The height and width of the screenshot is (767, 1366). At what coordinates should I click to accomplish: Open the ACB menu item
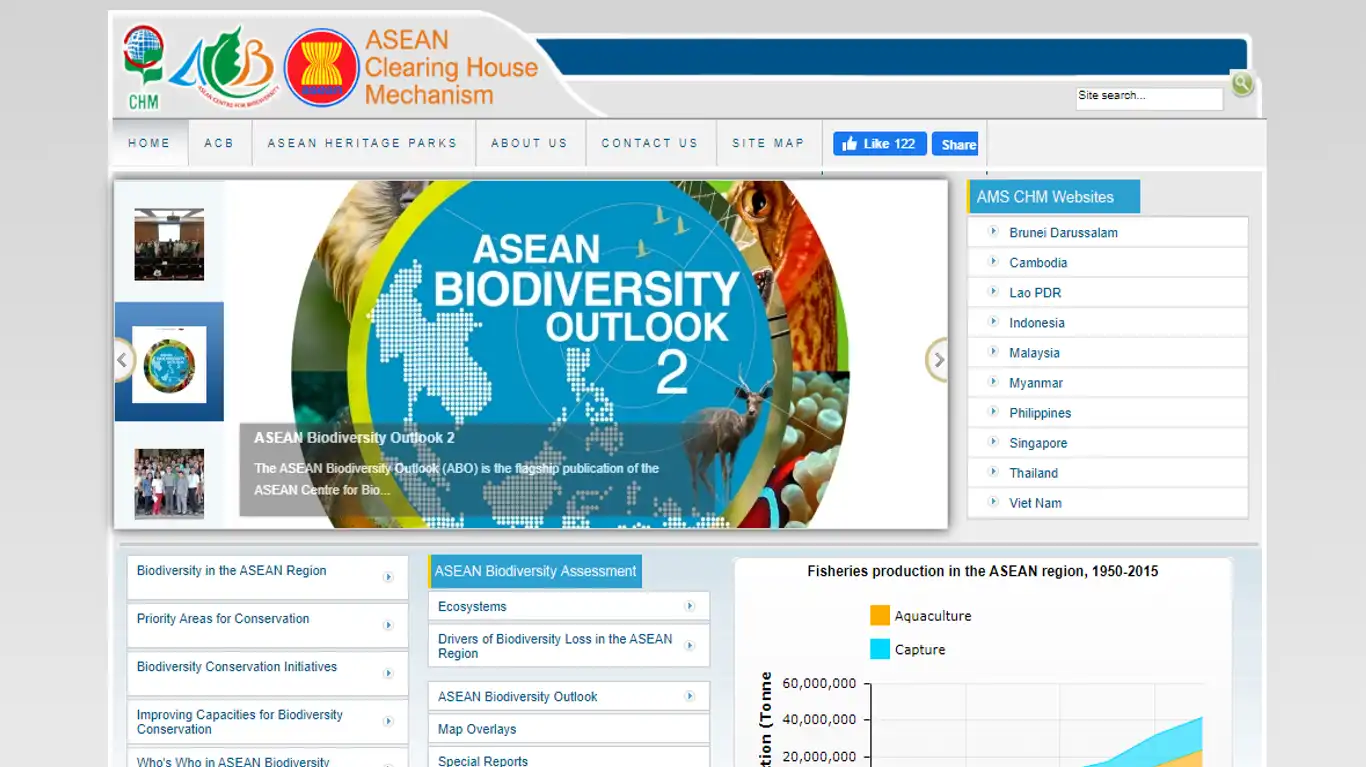pos(219,143)
